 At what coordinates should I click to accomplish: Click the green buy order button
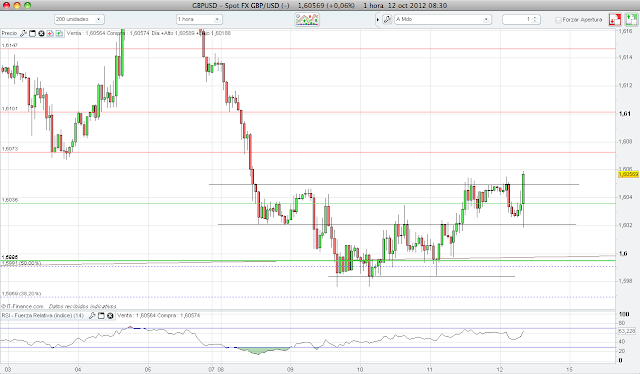click(631, 19)
